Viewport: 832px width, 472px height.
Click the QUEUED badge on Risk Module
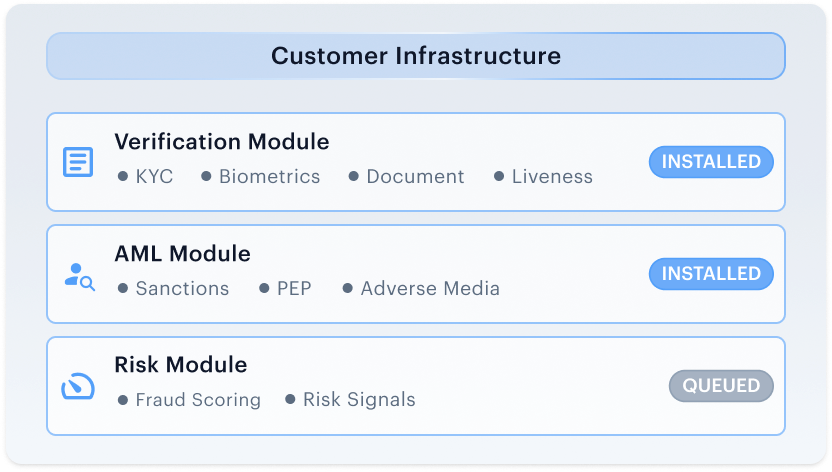tap(721, 386)
